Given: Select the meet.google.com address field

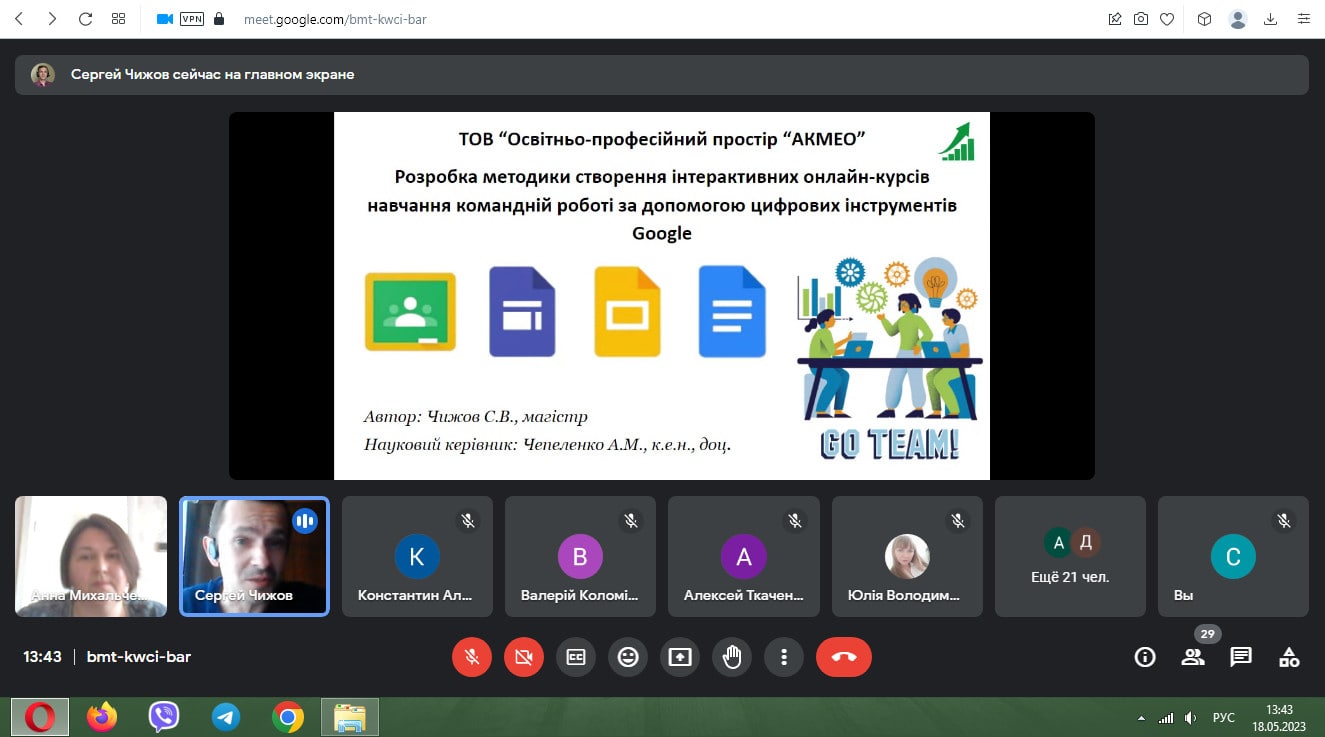Looking at the screenshot, I should (335, 19).
